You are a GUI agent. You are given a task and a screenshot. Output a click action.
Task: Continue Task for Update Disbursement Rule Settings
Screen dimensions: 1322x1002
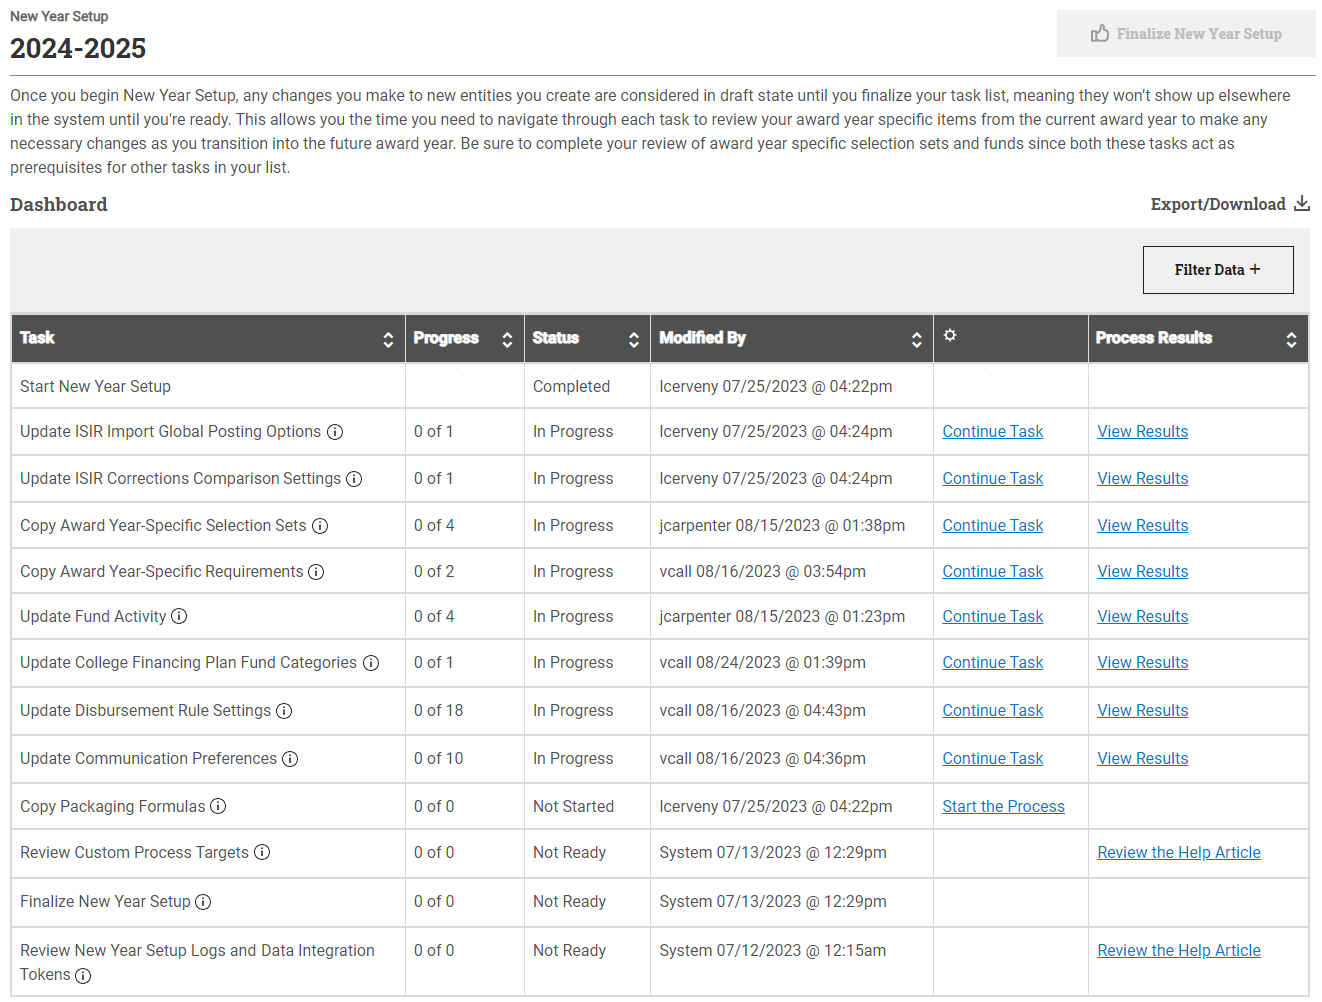point(992,711)
